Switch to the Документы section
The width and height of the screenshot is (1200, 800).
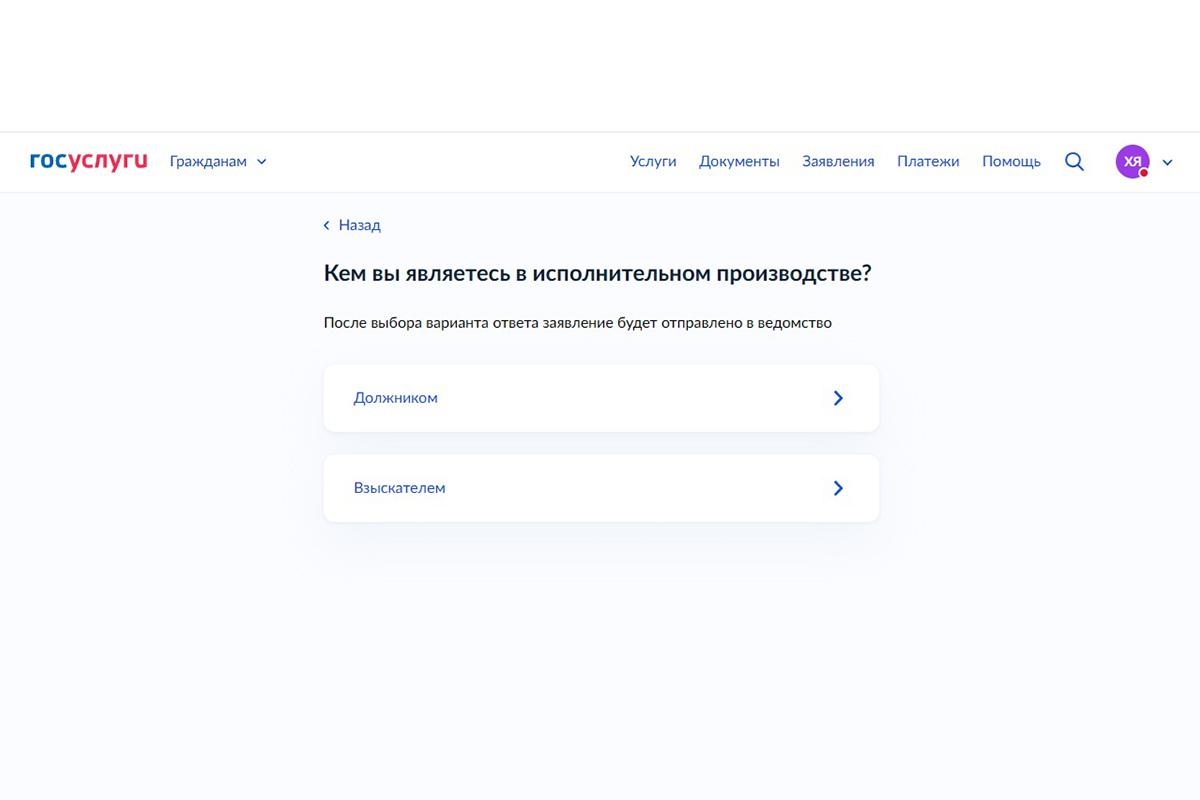click(739, 161)
